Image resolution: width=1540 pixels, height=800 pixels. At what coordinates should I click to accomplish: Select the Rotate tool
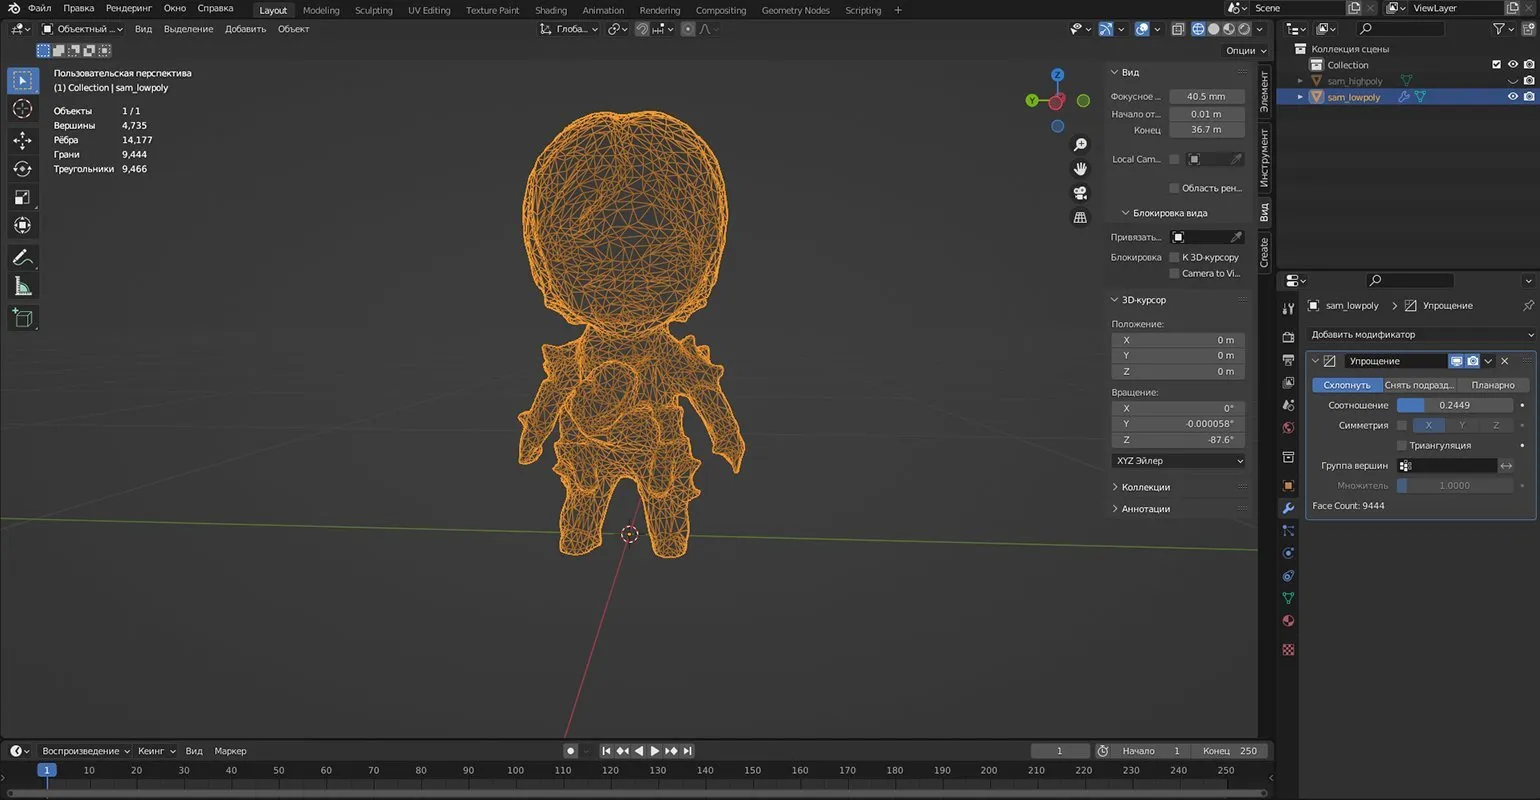(22, 169)
